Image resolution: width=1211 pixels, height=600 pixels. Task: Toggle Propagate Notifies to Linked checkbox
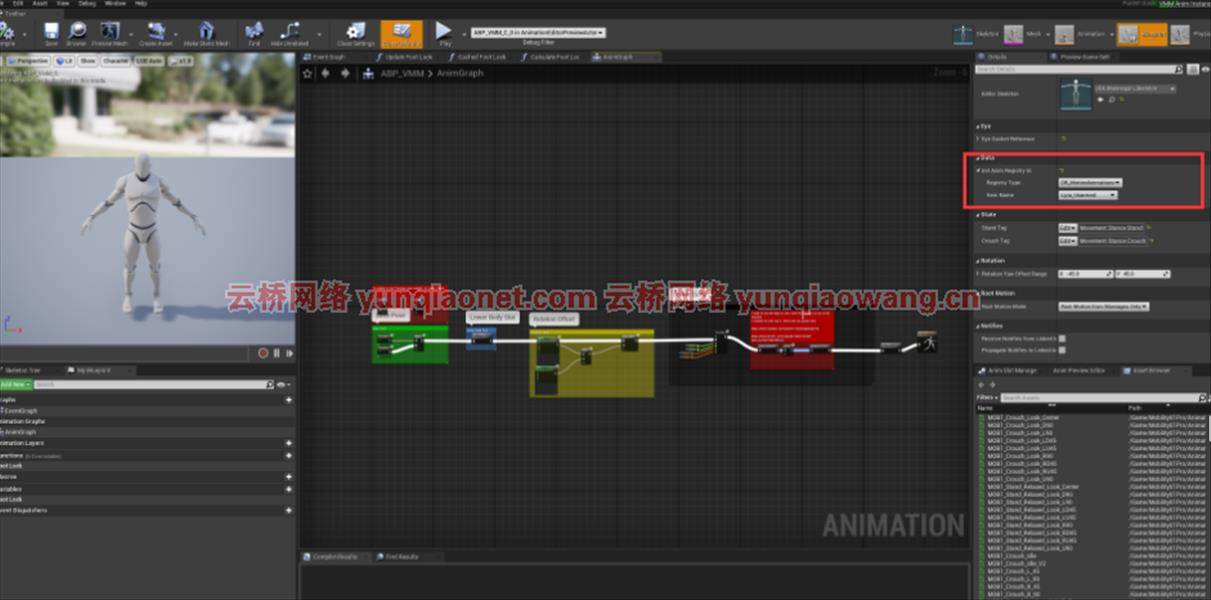coord(1062,351)
